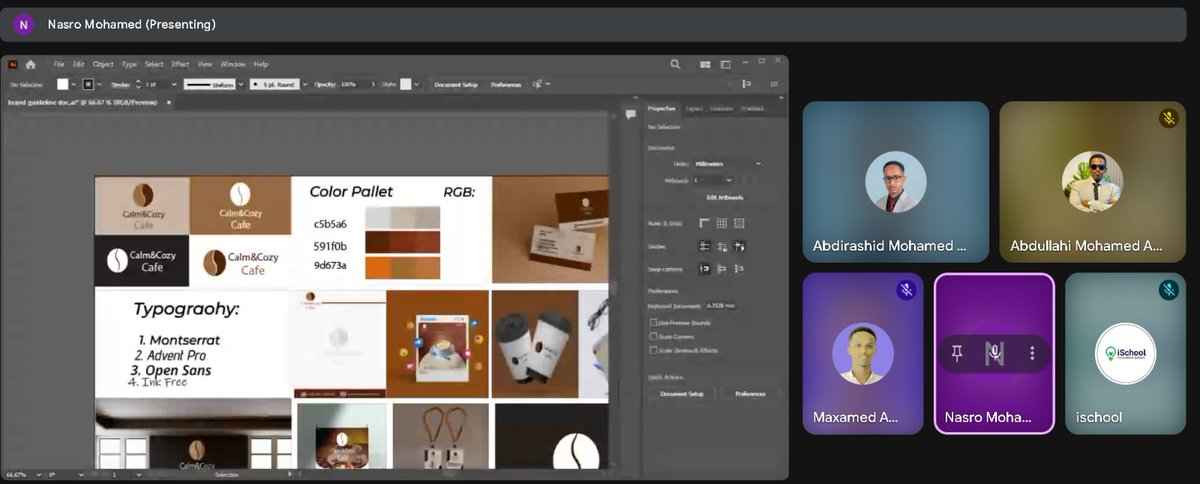1200x484 pixels.
Task: Open the comments panel speech icon
Action: 630,115
